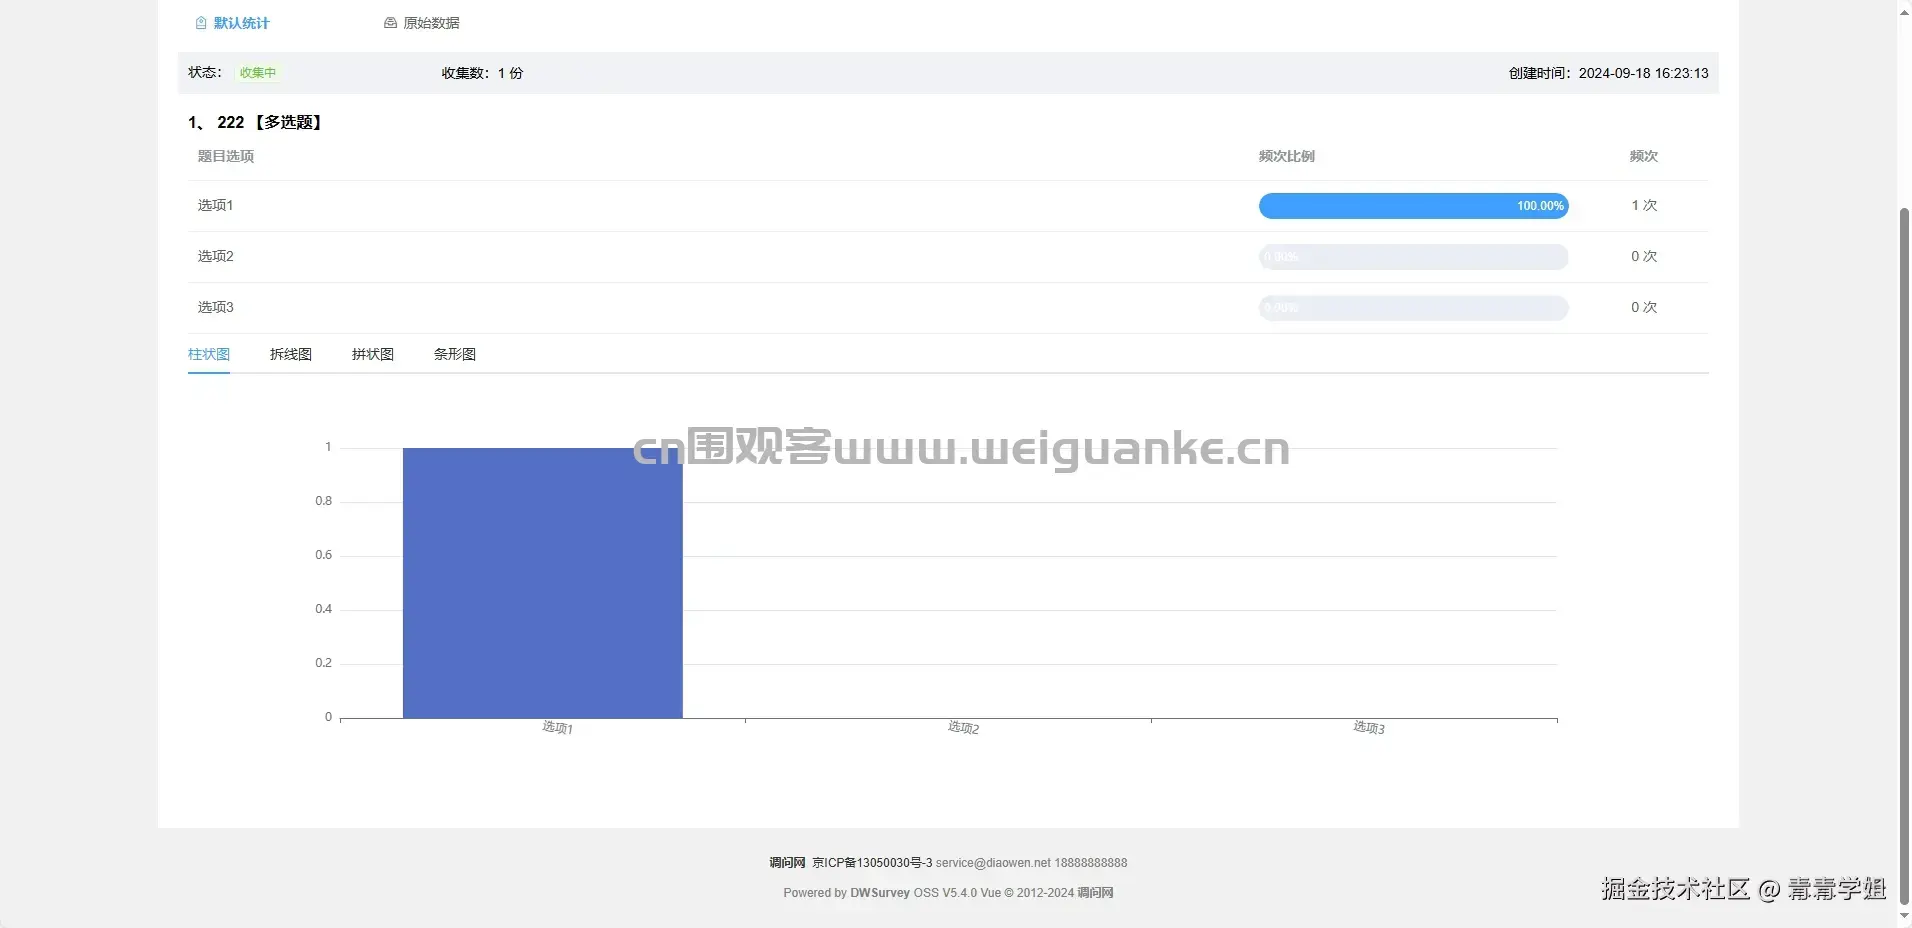Select the 柱状图 chart tab
The height and width of the screenshot is (928, 1912).
209,354
